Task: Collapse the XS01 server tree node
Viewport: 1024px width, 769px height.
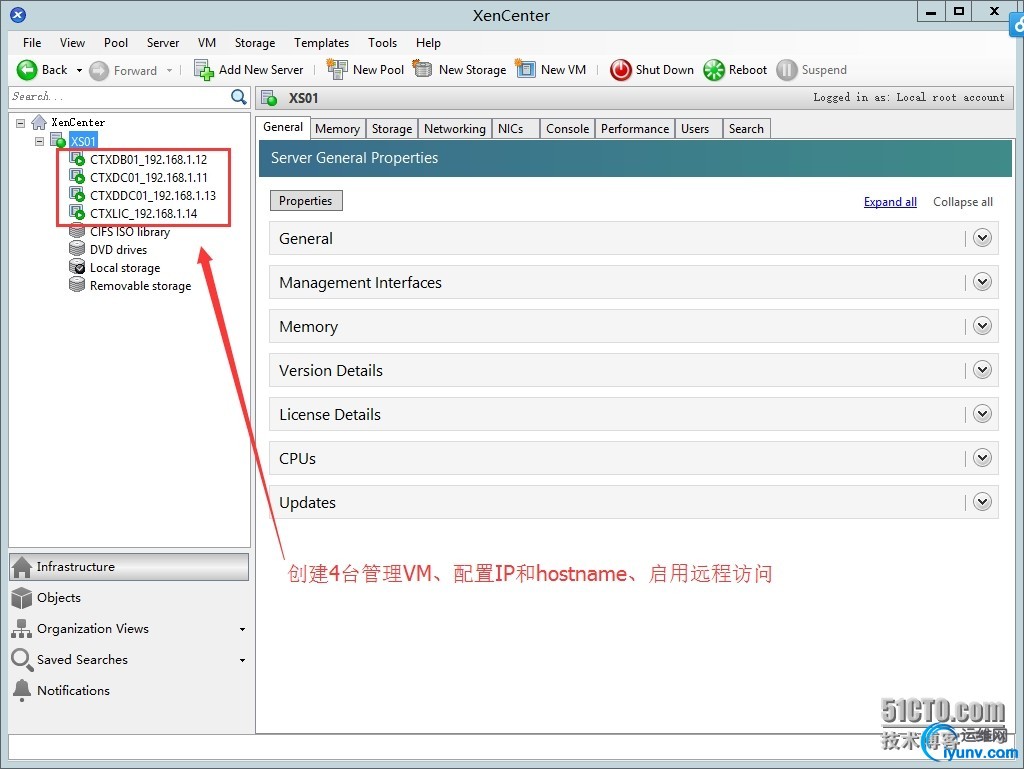Action: (x=40, y=141)
